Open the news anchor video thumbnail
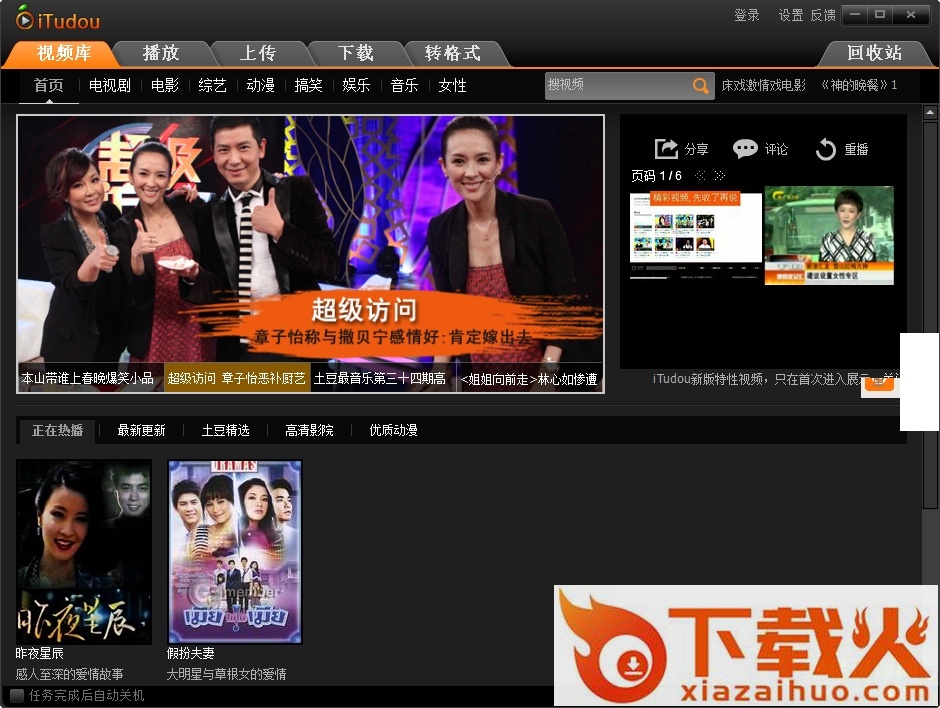The width and height of the screenshot is (940, 708). pyautogui.click(x=829, y=235)
